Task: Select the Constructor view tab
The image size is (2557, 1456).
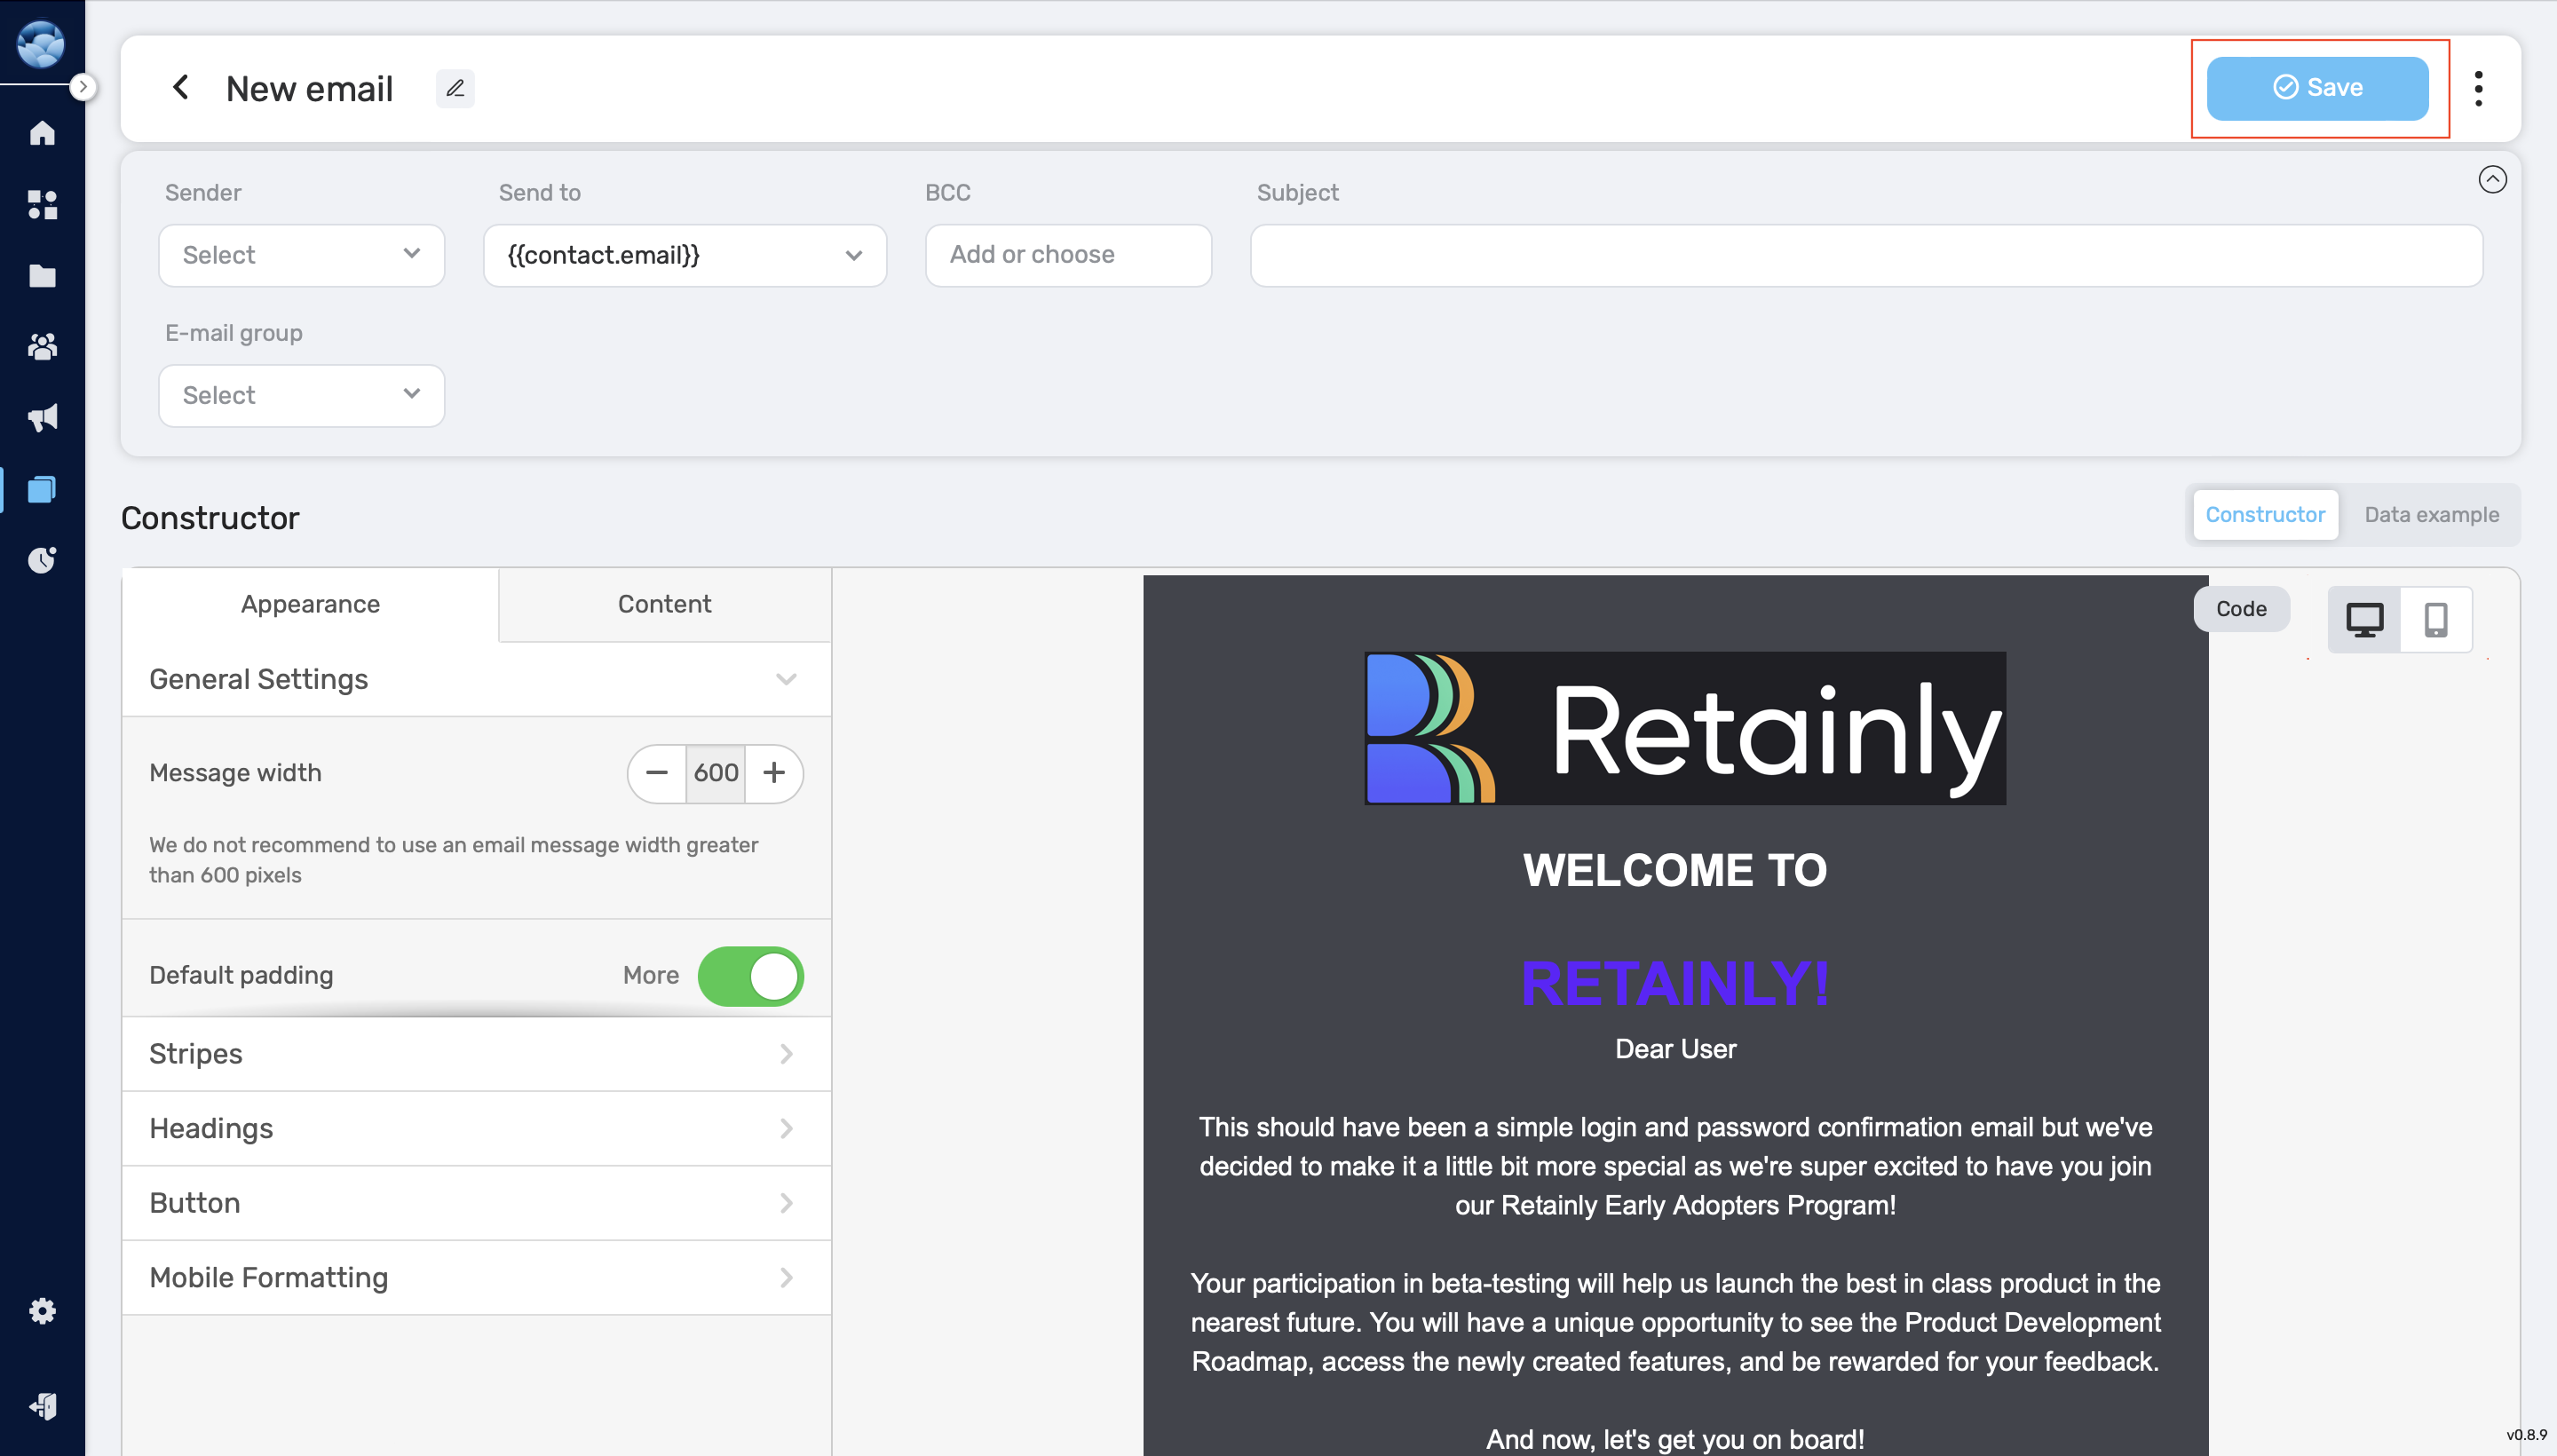Action: pyautogui.click(x=2265, y=515)
